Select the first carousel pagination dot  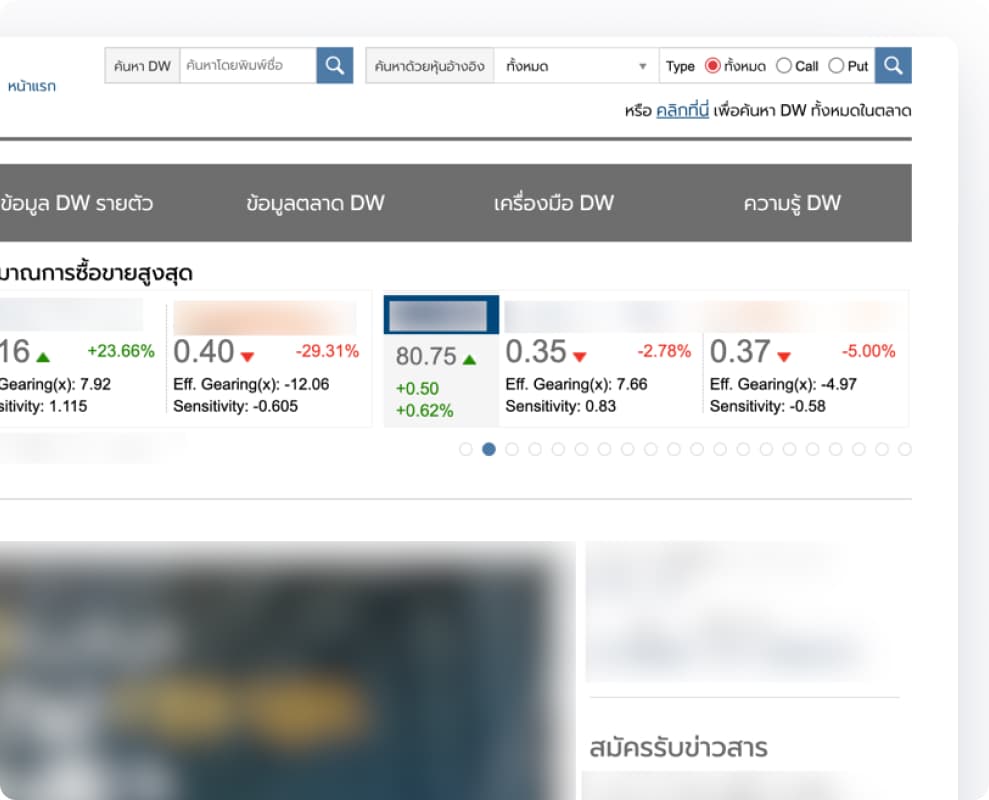[x=465, y=449]
